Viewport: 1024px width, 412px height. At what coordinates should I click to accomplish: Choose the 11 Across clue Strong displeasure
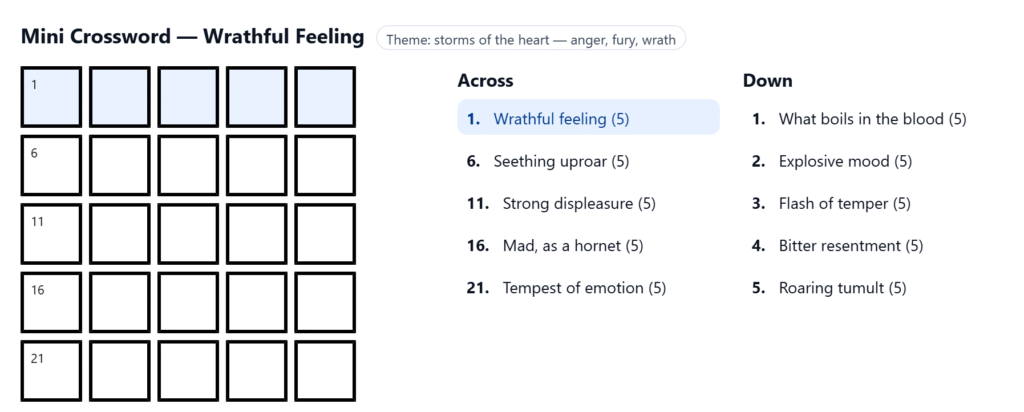[x=588, y=203]
